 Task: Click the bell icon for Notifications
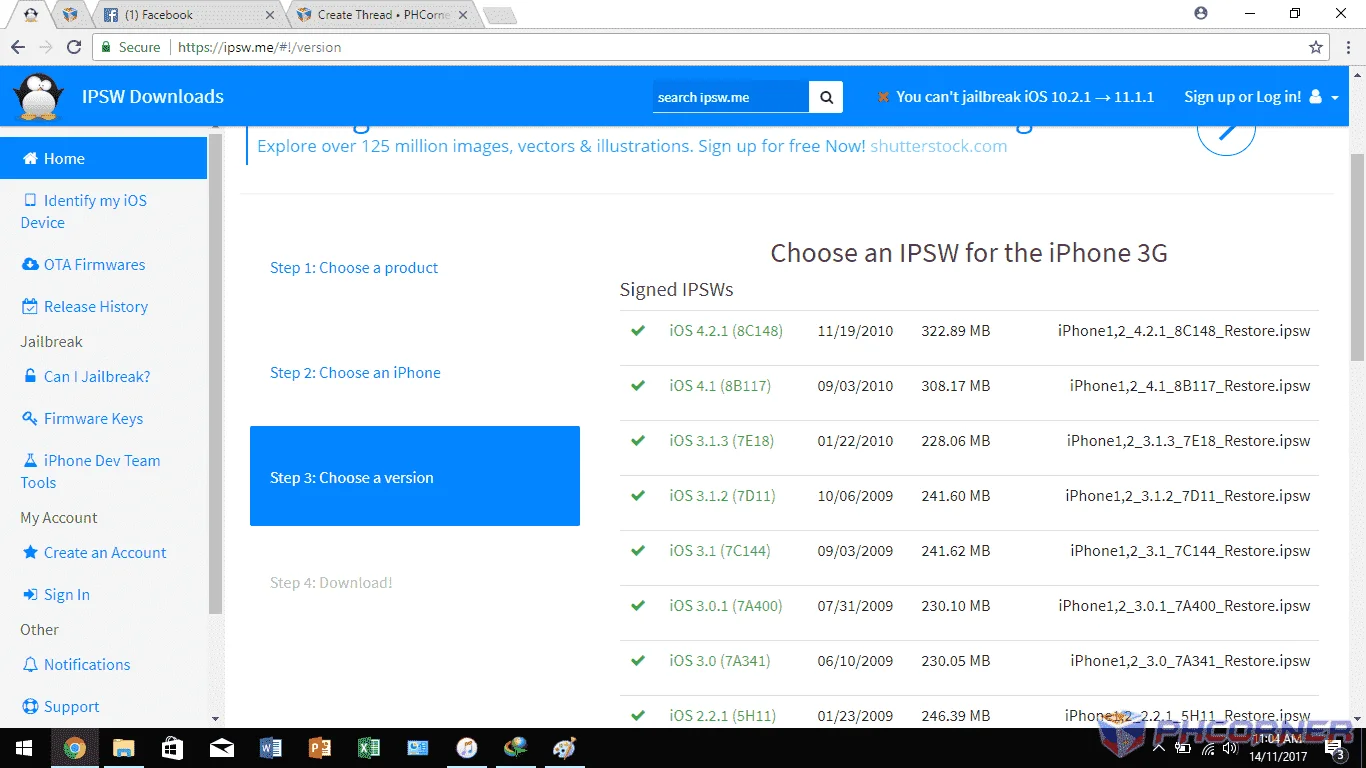tap(30, 665)
